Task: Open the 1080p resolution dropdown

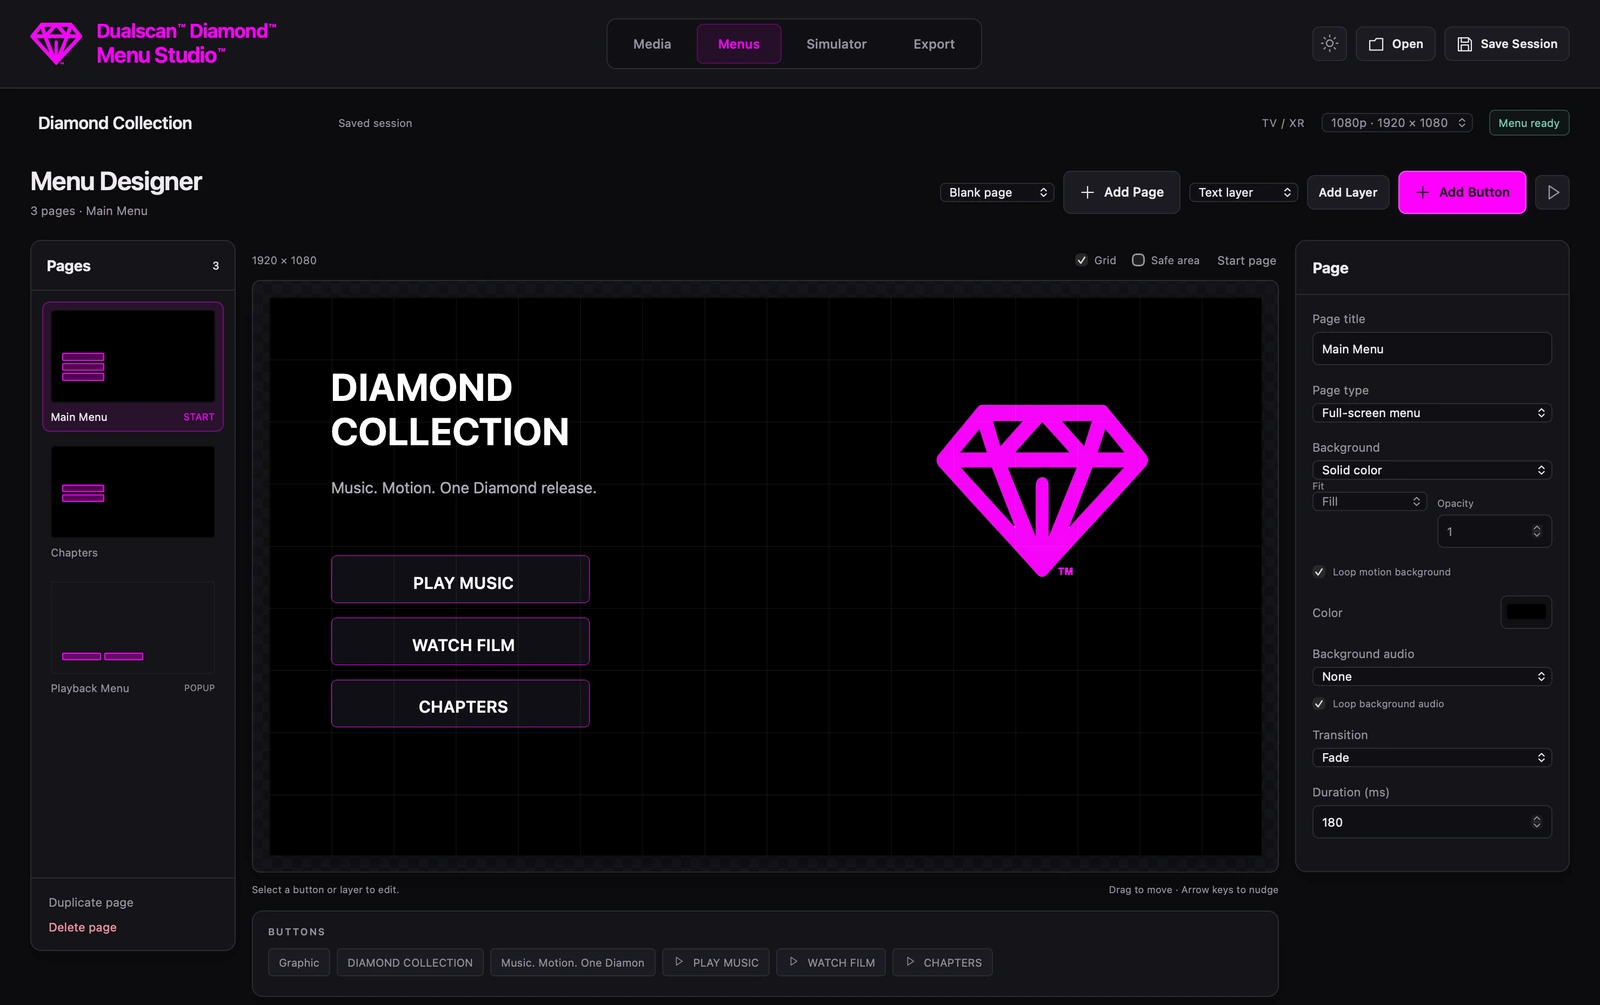Action: click(1398, 123)
